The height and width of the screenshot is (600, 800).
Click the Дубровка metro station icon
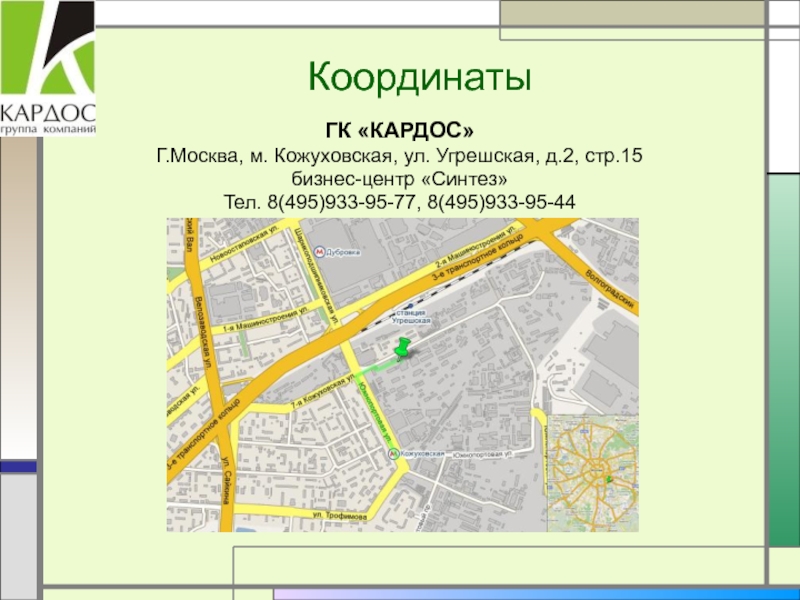(319, 252)
